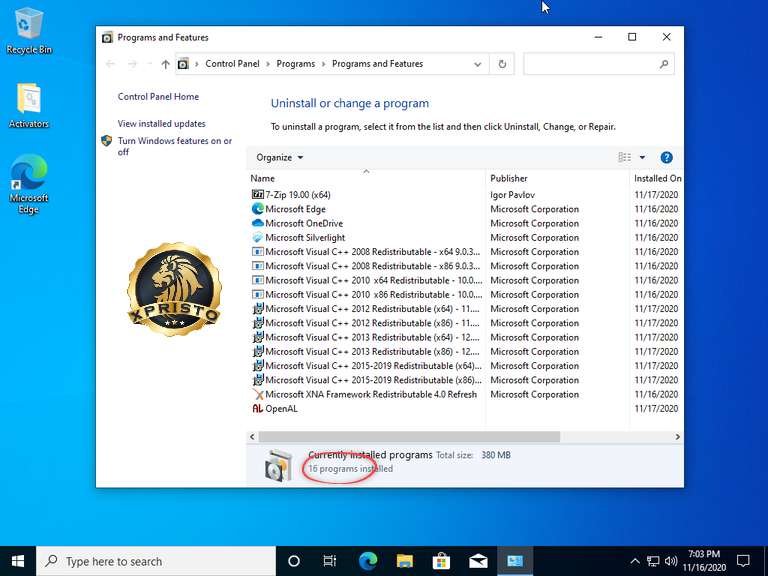Viewport: 768px width, 576px height.
Task: Click the Microsoft Edge entry icon in list
Action: click(258, 209)
